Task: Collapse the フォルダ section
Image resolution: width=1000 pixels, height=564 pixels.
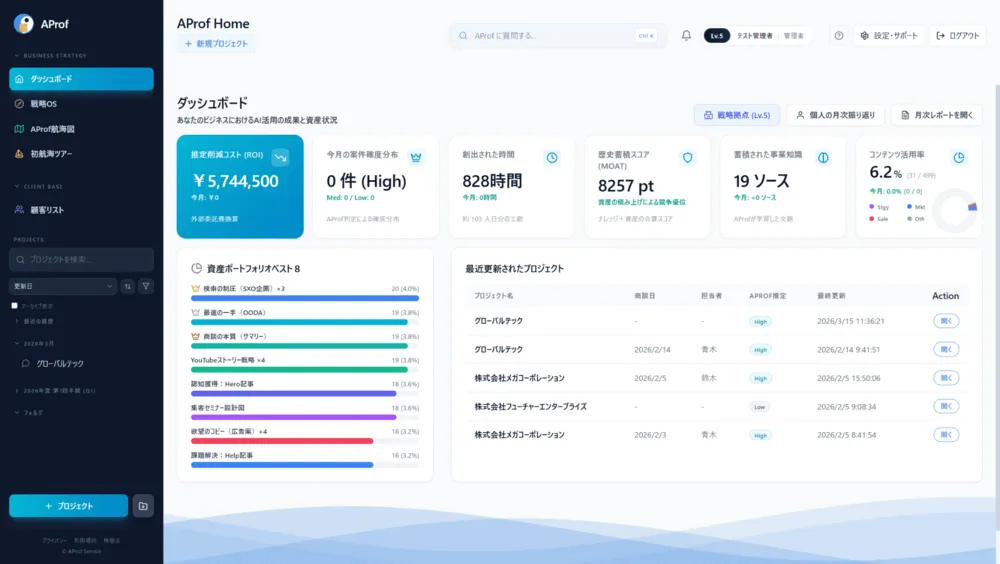Action: (x=29, y=413)
